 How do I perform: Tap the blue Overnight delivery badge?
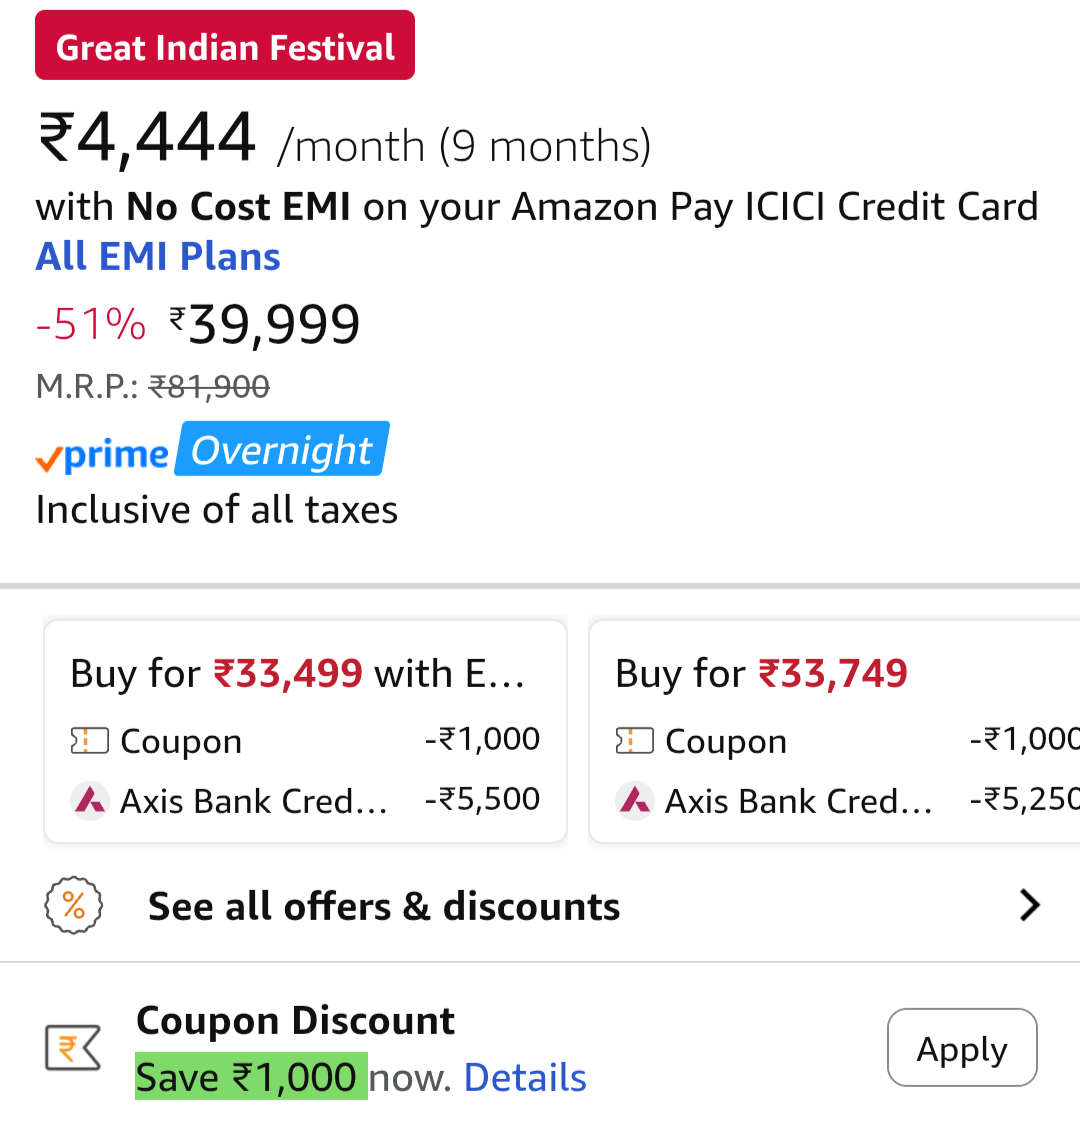click(x=282, y=450)
